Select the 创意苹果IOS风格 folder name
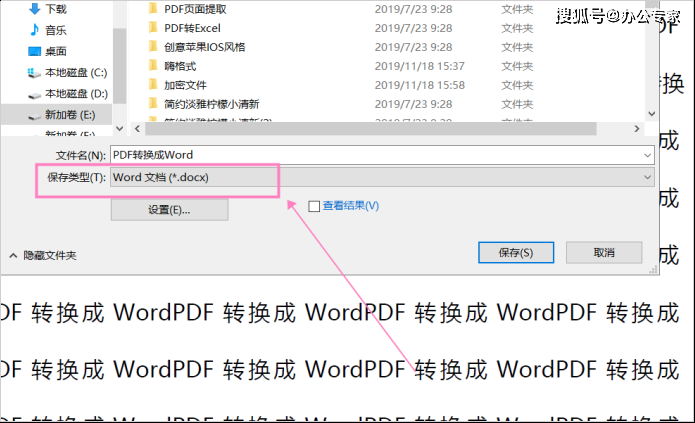Viewport: 695px width, 423px height. pyautogui.click(x=205, y=47)
